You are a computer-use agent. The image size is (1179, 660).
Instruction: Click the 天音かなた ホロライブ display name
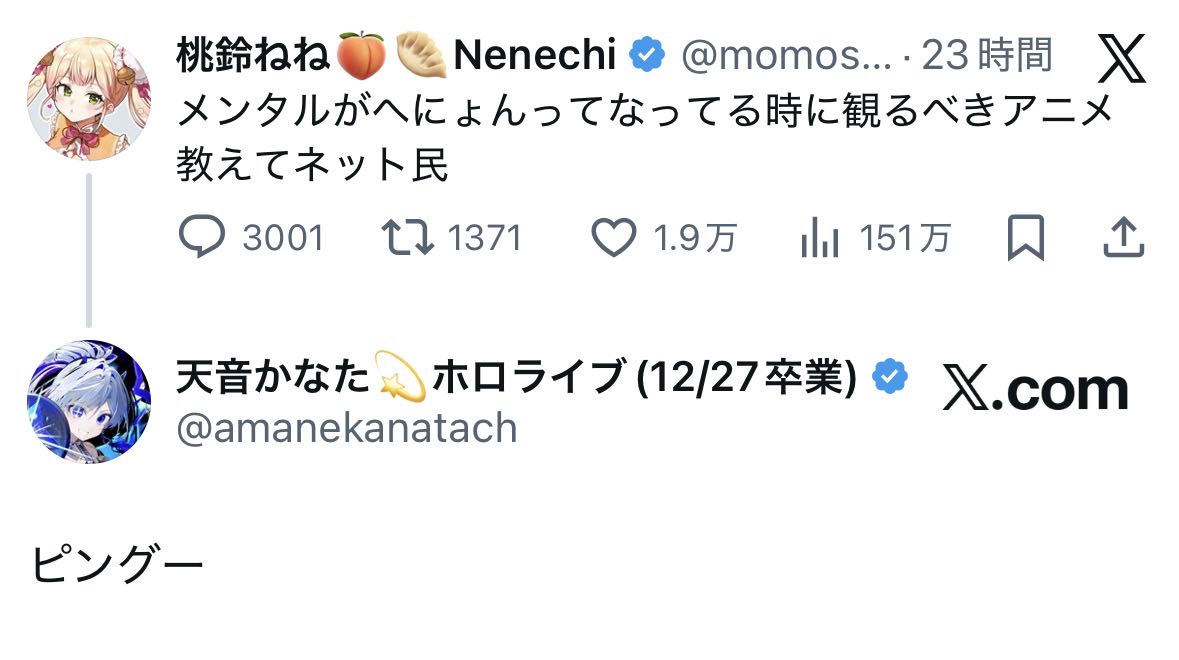point(516,379)
